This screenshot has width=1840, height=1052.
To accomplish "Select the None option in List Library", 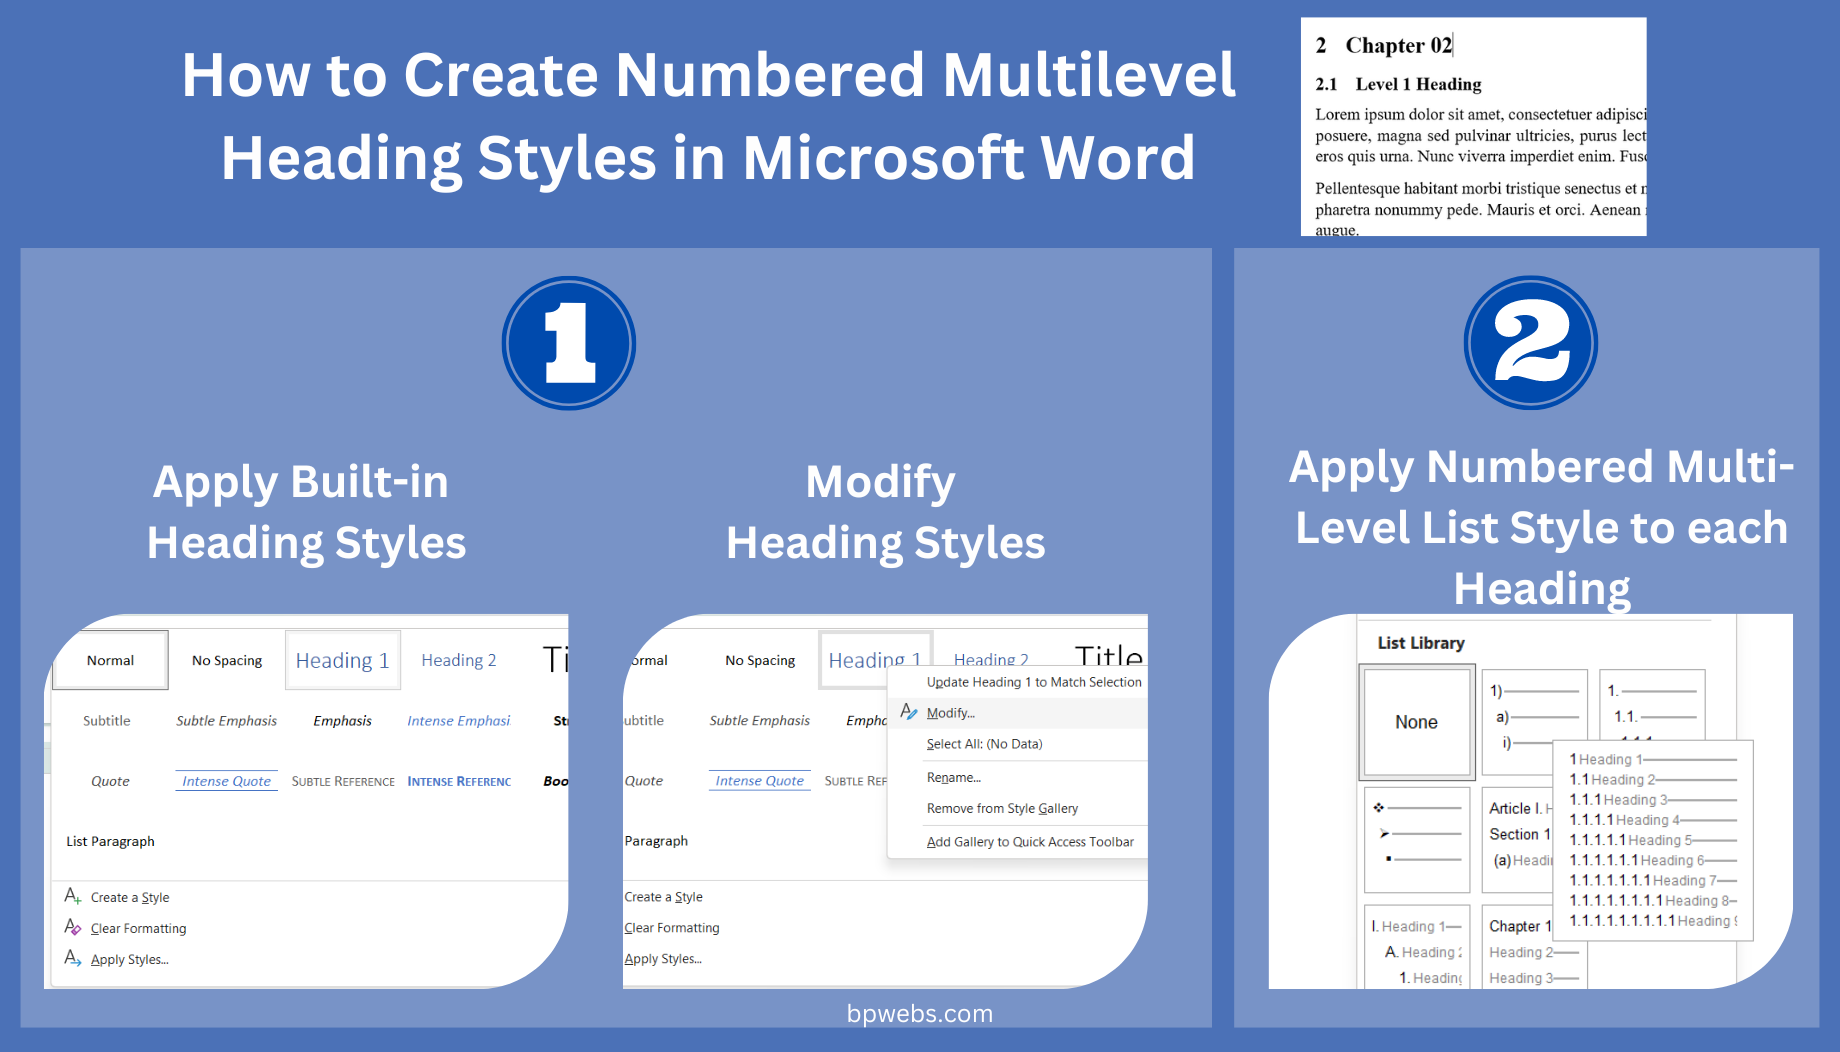I will point(1417,722).
